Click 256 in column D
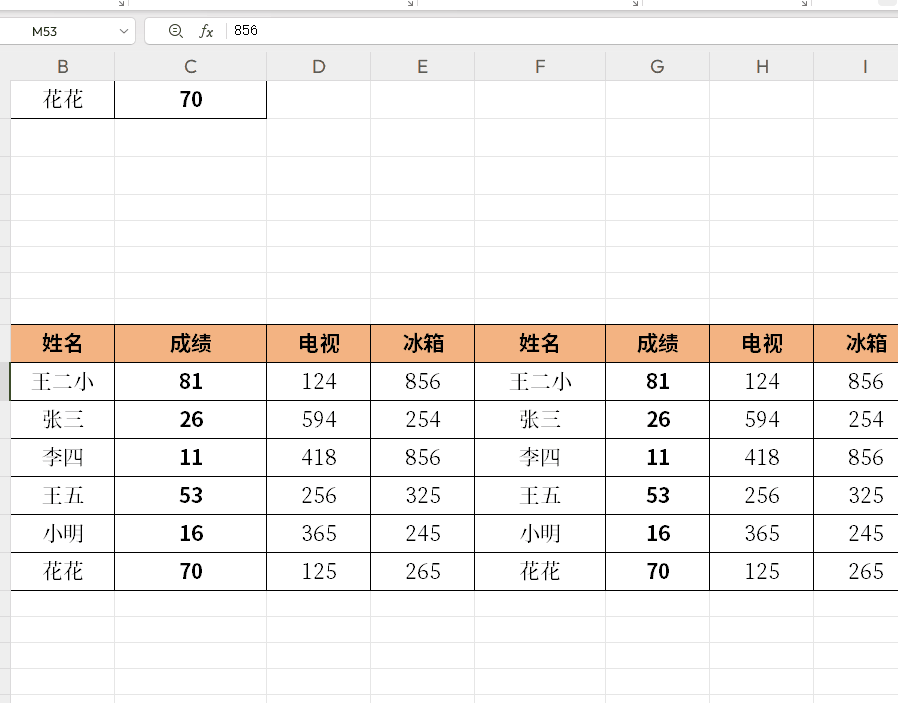Image resolution: width=898 pixels, height=703 pixels. (x=318, y=495)
